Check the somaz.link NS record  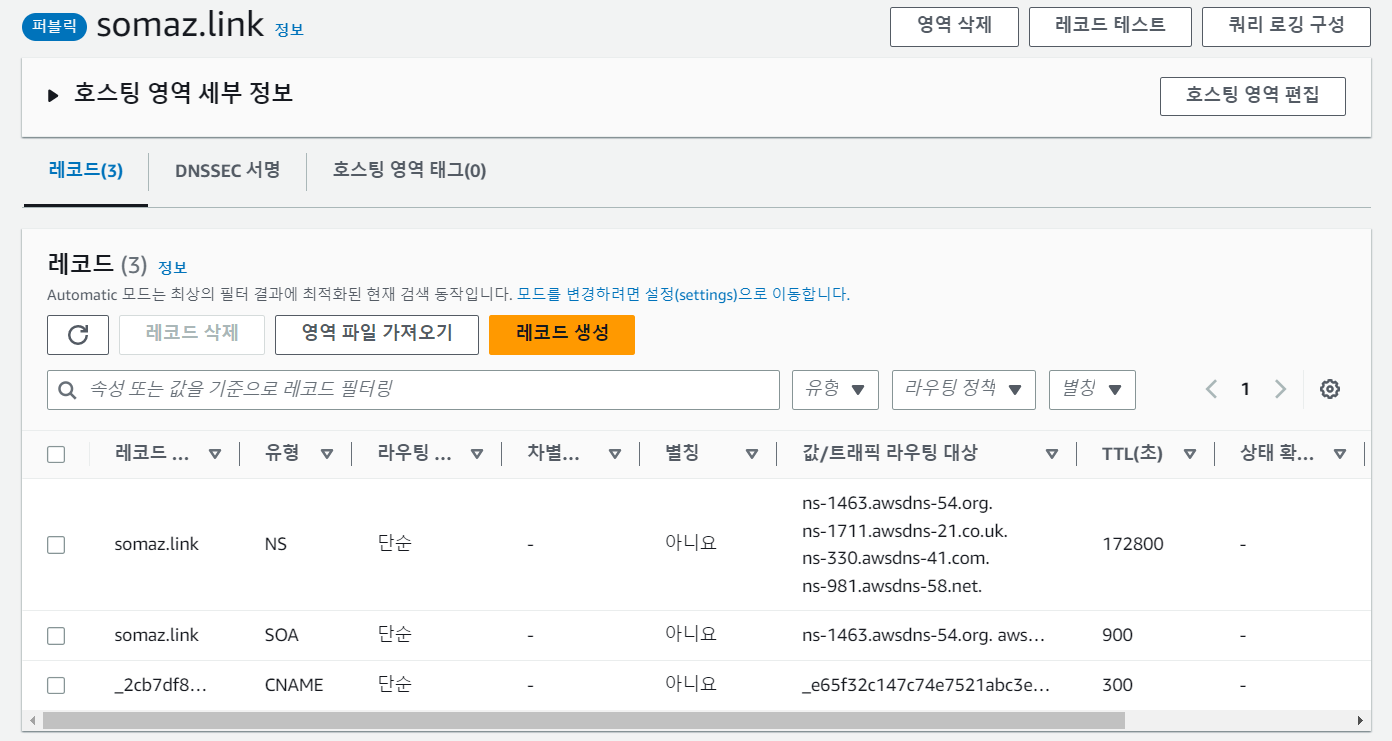[56, 545]
